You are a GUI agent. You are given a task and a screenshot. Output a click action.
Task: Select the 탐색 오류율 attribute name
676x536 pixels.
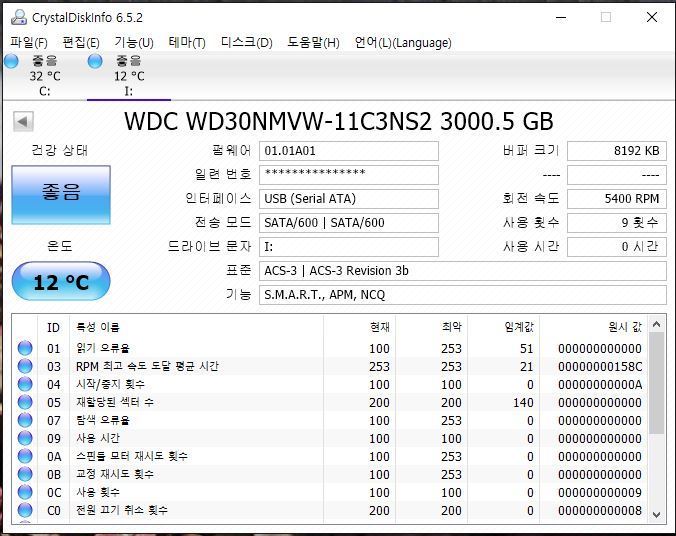click(x=103, y=420)
